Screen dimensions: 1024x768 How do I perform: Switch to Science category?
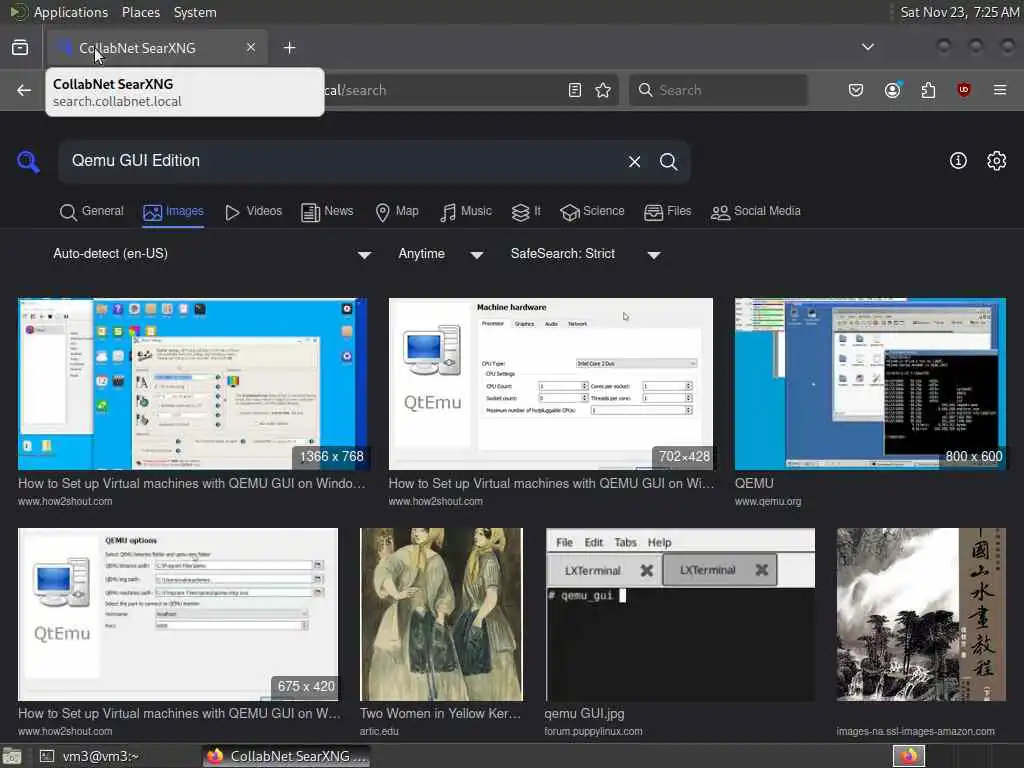point(592,212)
